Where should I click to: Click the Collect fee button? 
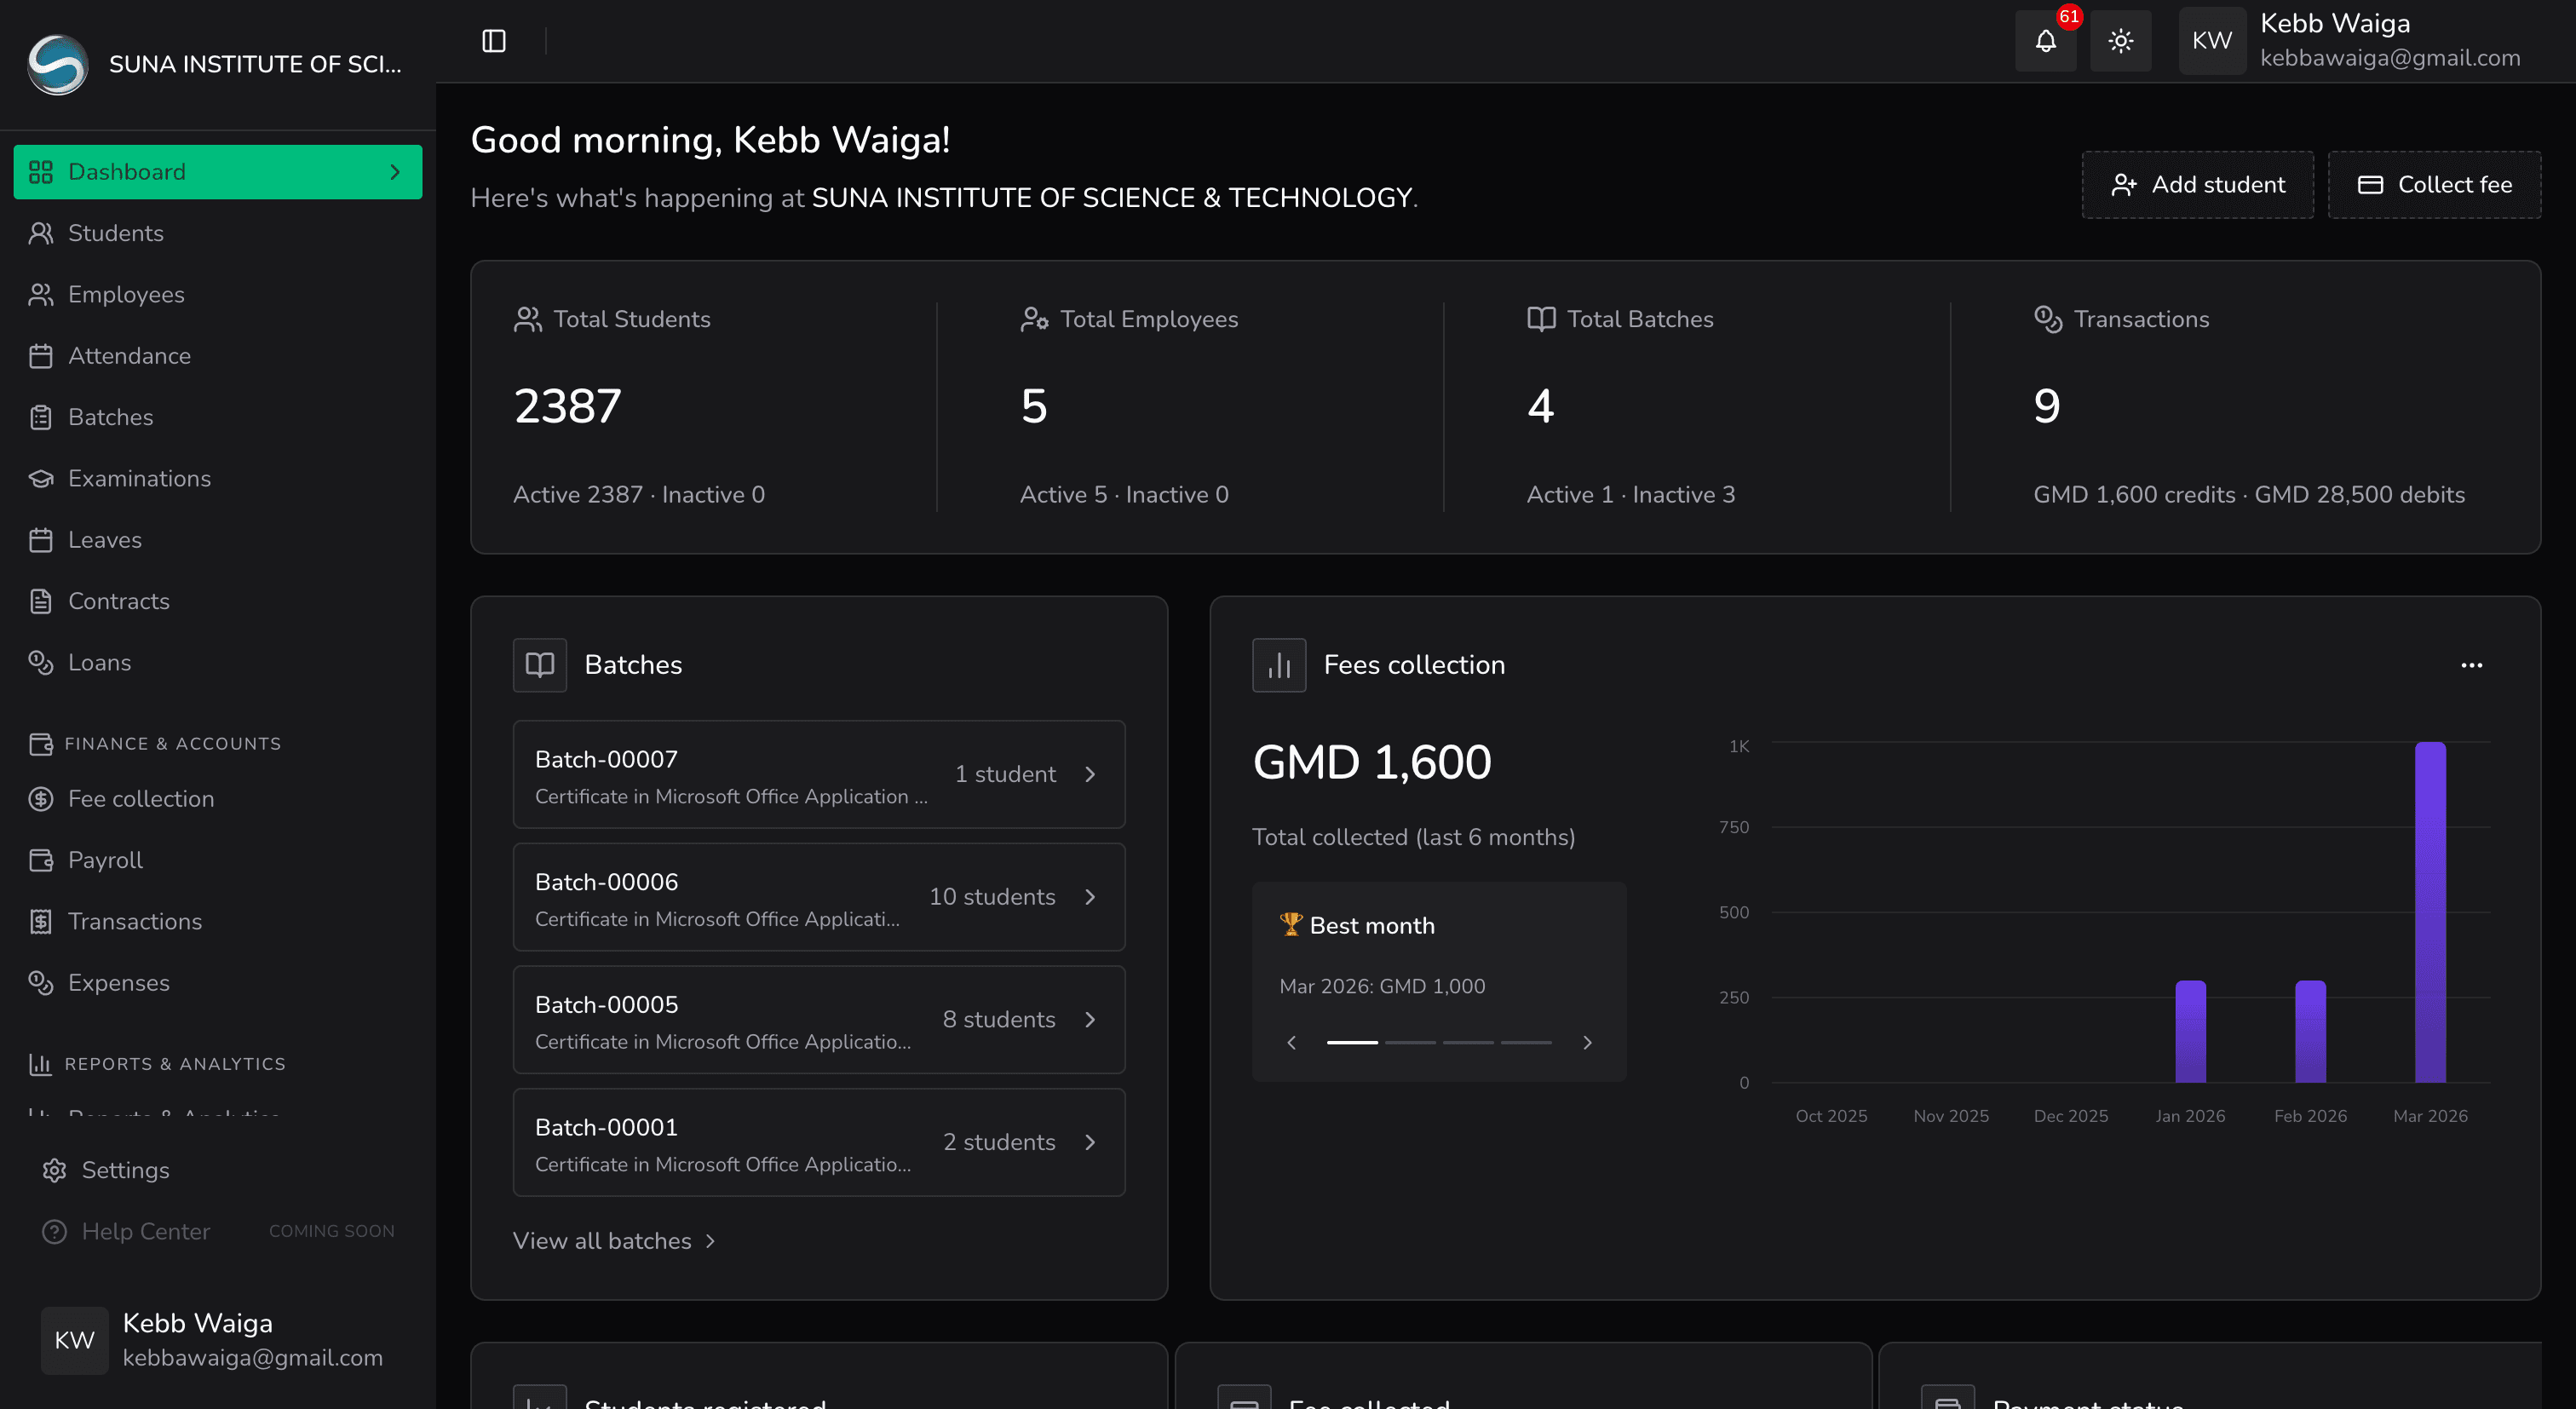(2434, 184)
